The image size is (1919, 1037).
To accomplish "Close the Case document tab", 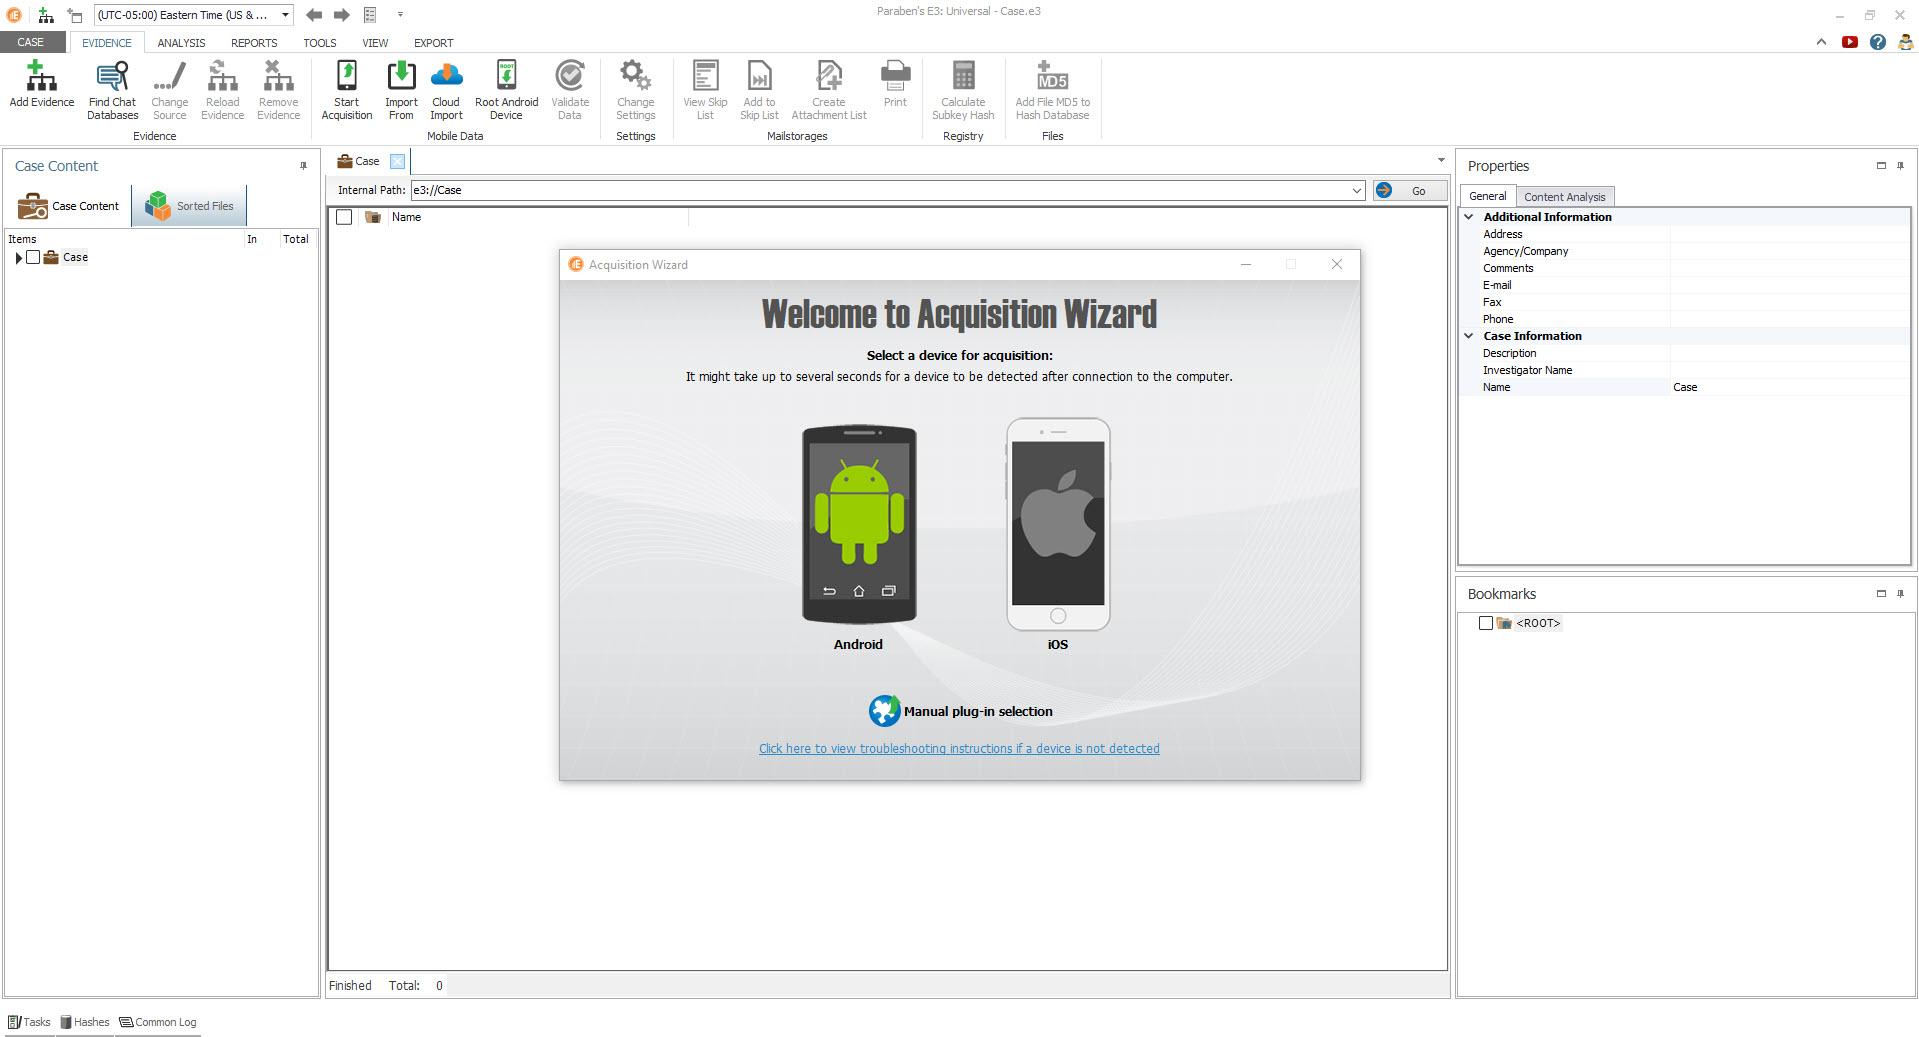I will click(397, 162).
